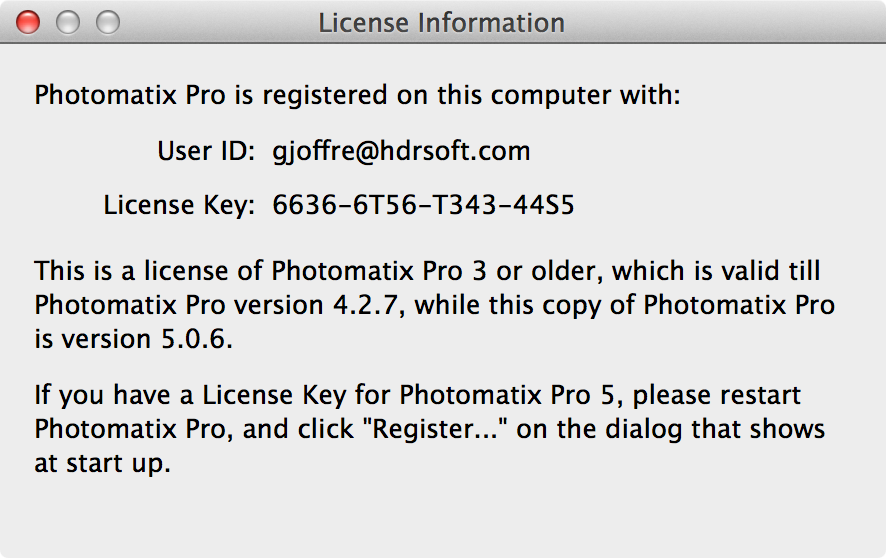Select the license key 6636-6T56-T343-44S5

coord(423,204)
